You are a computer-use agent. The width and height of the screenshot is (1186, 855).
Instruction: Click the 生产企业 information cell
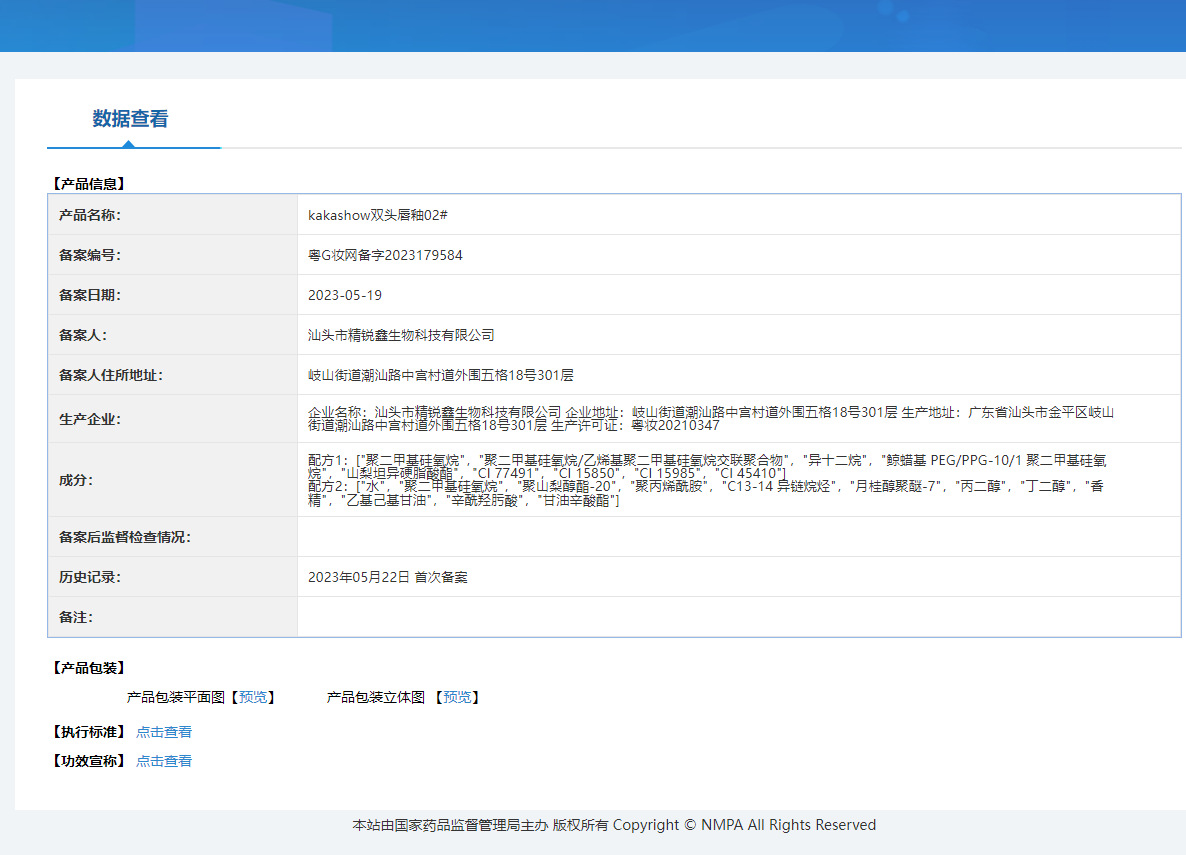(x=700, y=418)
